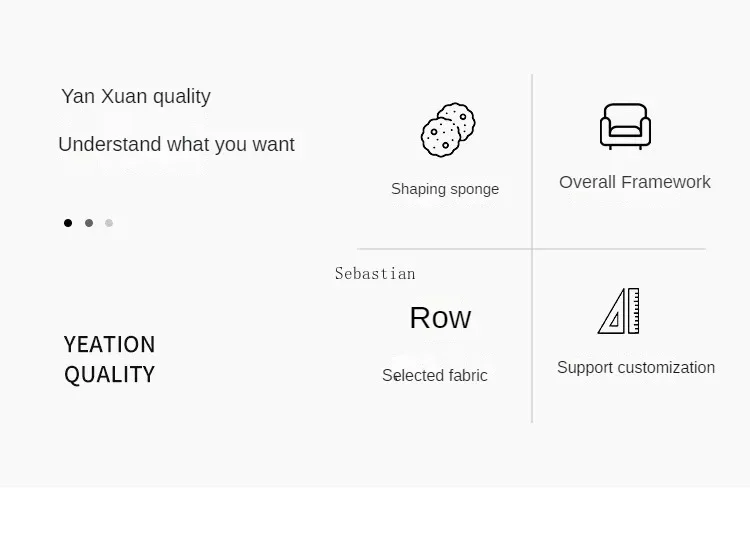750x548 pixels.
Task: Select the Support customization text
Action: [636, 368]
